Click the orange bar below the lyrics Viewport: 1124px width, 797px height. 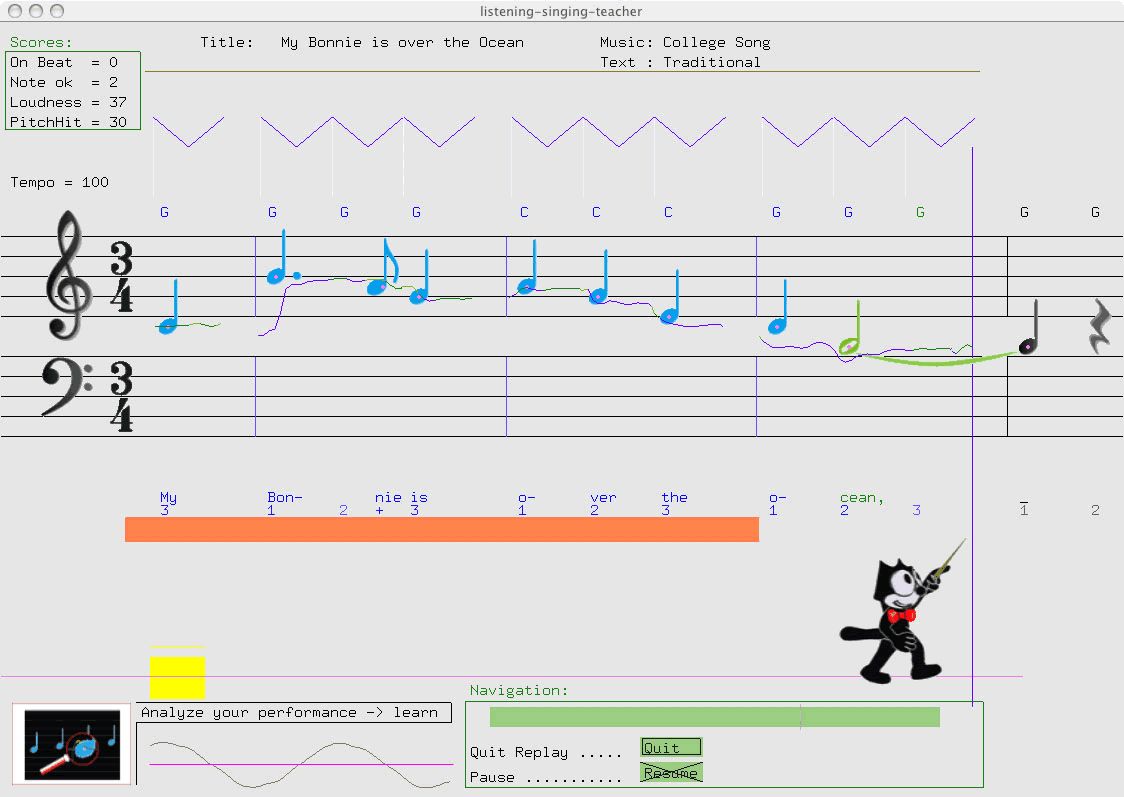click(440, 529)
